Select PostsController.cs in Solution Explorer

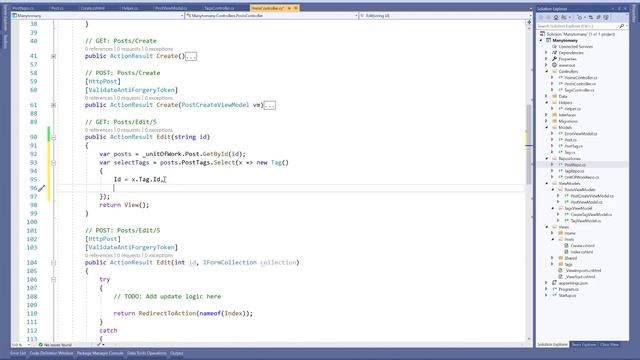tap(580, 84)
